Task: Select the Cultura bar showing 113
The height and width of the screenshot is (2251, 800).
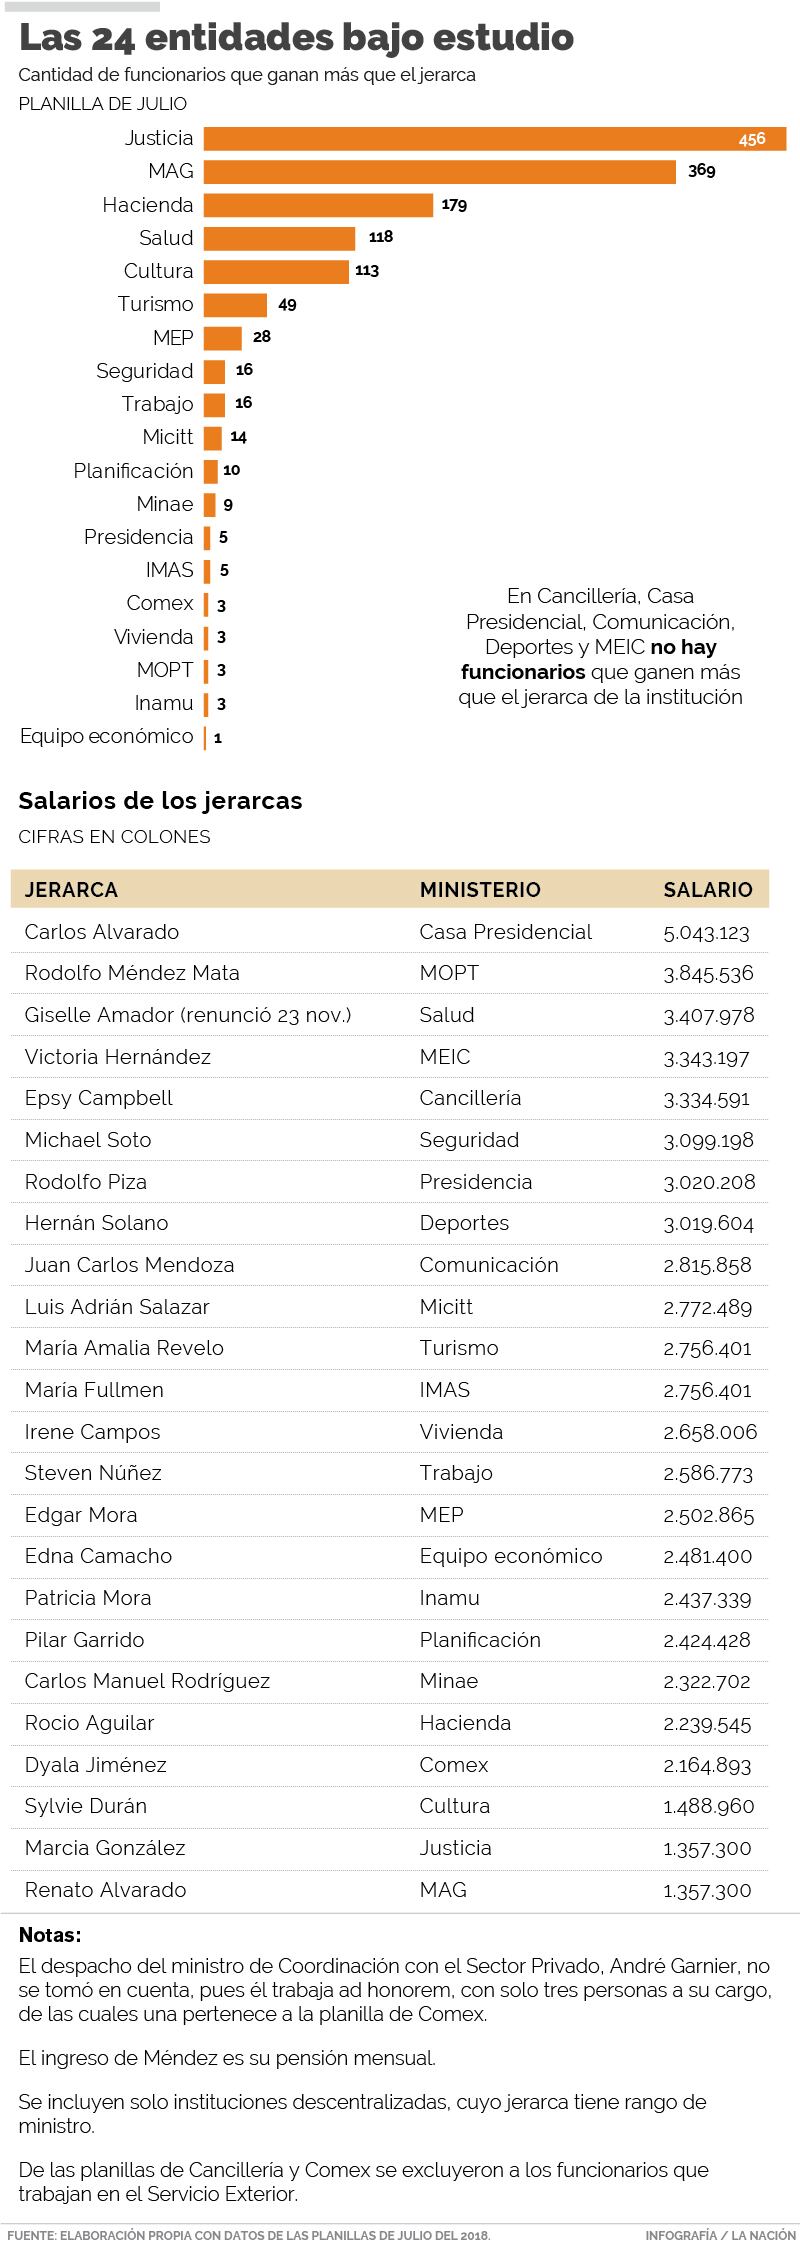Action: click(x=276, y=271)
